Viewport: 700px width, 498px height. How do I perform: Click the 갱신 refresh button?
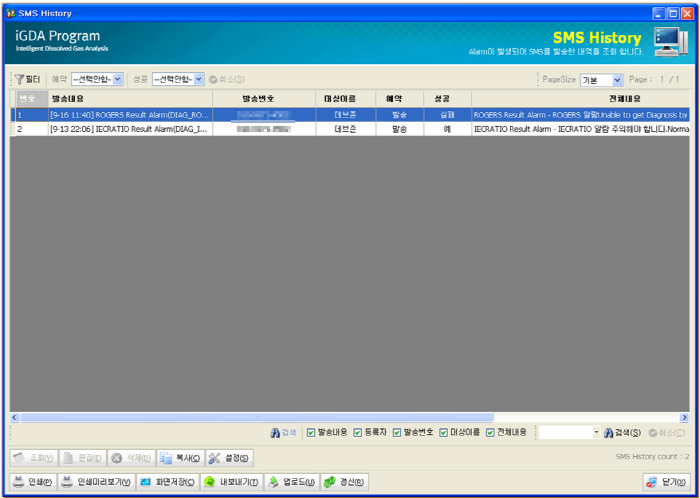[x=344, y=482]
